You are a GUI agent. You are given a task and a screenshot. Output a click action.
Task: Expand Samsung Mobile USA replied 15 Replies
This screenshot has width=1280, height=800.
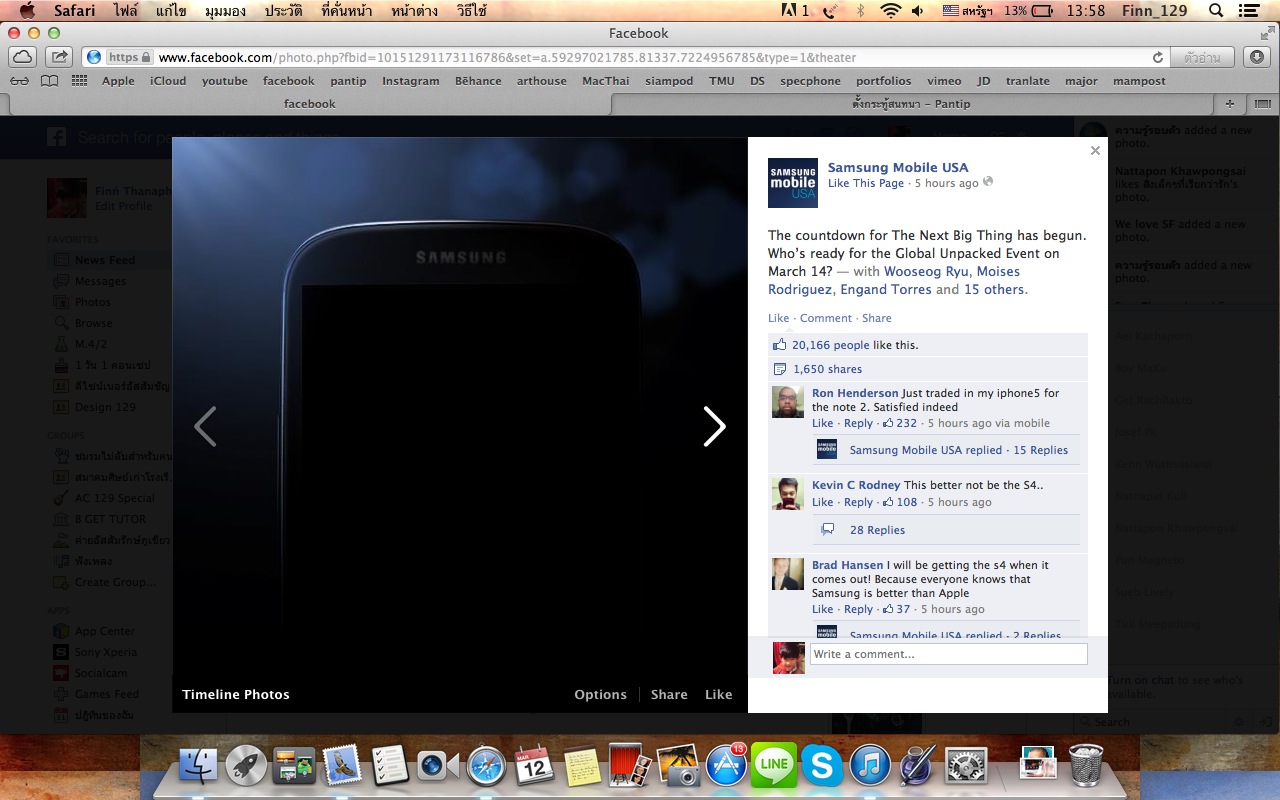(x=958, y=450)
